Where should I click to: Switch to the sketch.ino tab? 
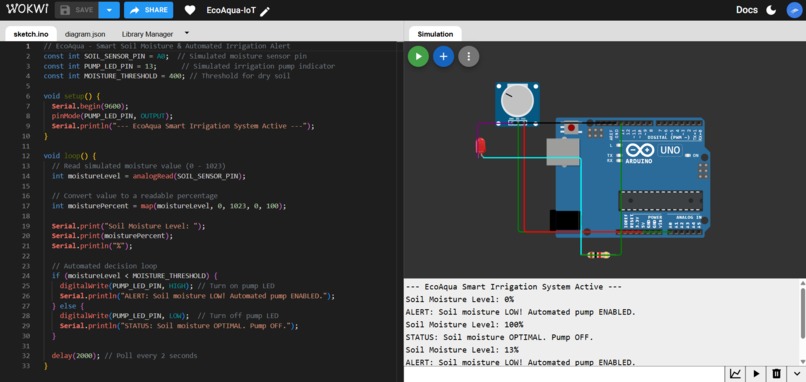point(31,34)
